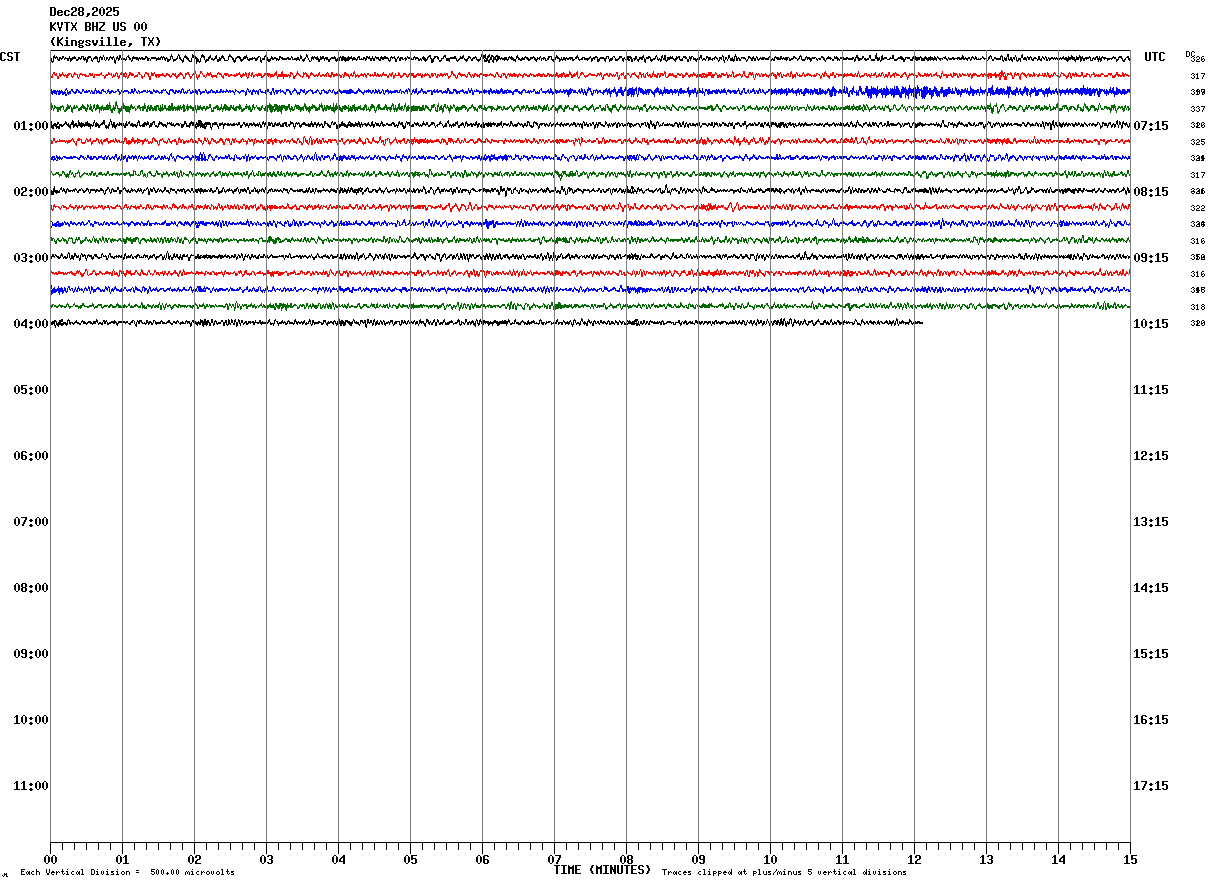Click the DC offset value "318"
1210x886 pixels.
pyautogui.click(x=1197, y=307)
